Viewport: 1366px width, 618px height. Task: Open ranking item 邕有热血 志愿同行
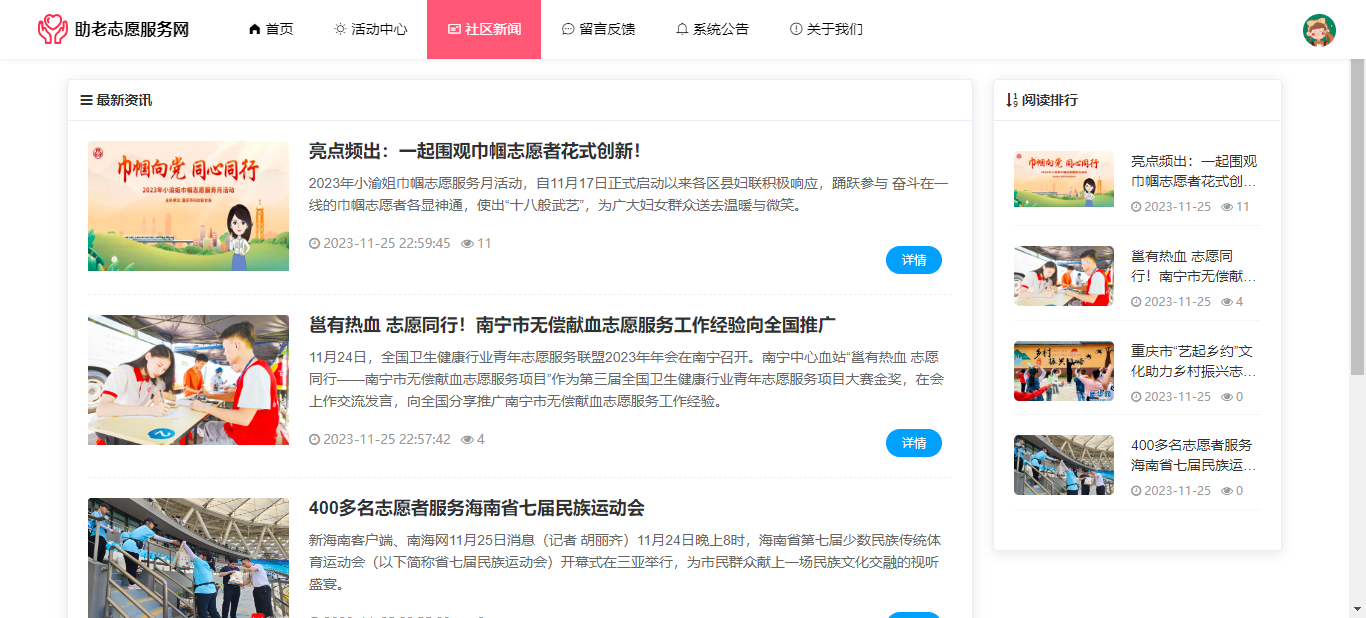[x=1192, y=266]
